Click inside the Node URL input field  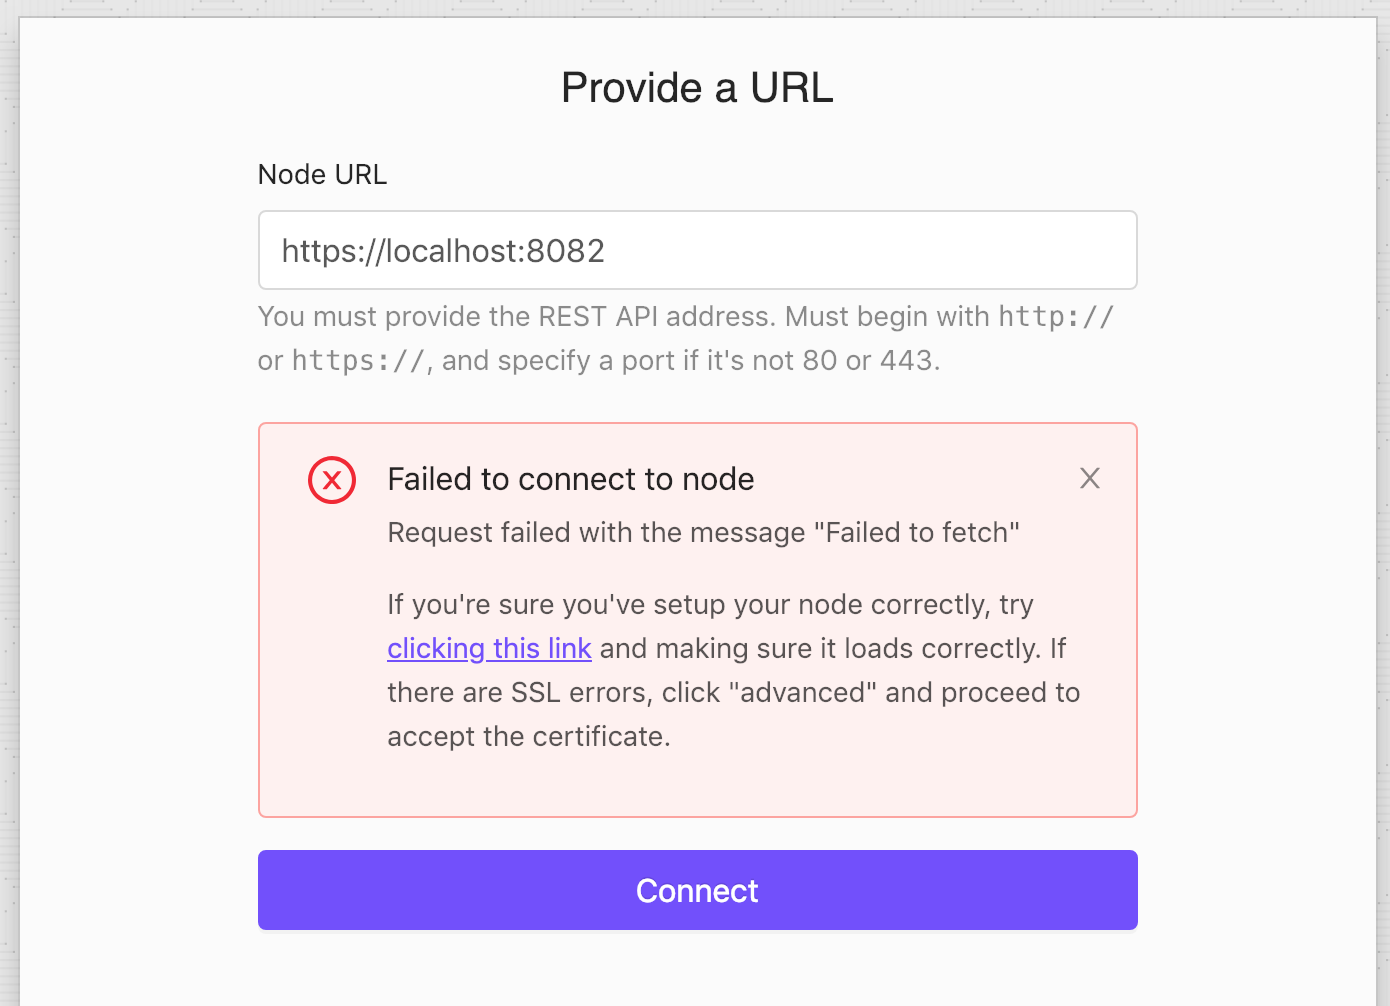(x=697, y=250)
